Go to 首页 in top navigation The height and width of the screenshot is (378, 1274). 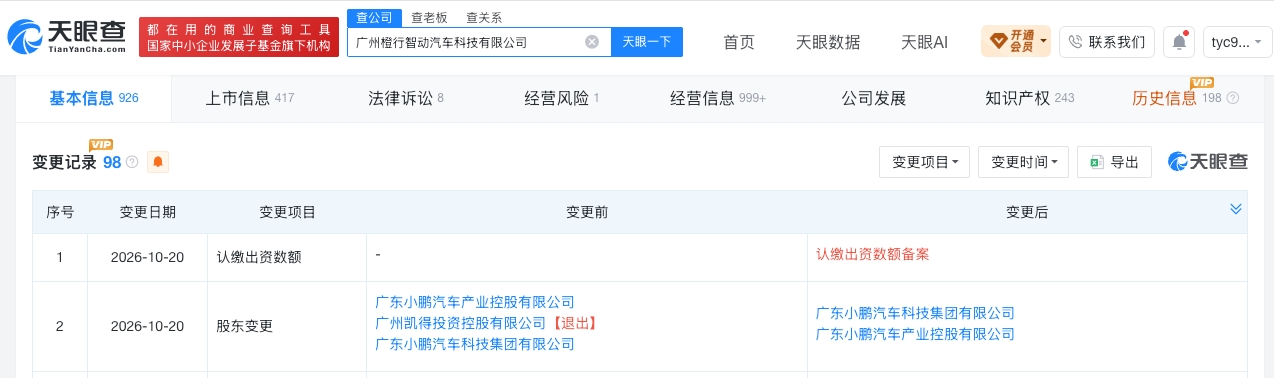click(739, 42)
